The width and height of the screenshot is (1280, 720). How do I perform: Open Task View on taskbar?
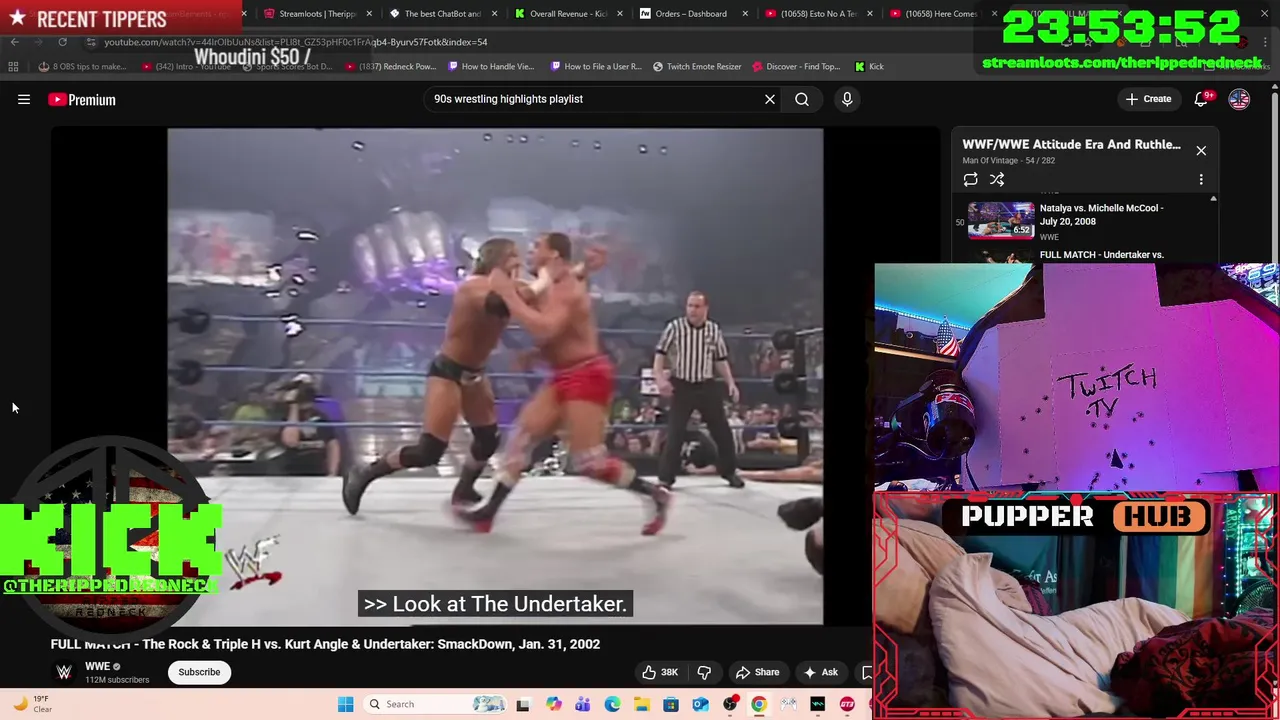click(x=523, y=704)
